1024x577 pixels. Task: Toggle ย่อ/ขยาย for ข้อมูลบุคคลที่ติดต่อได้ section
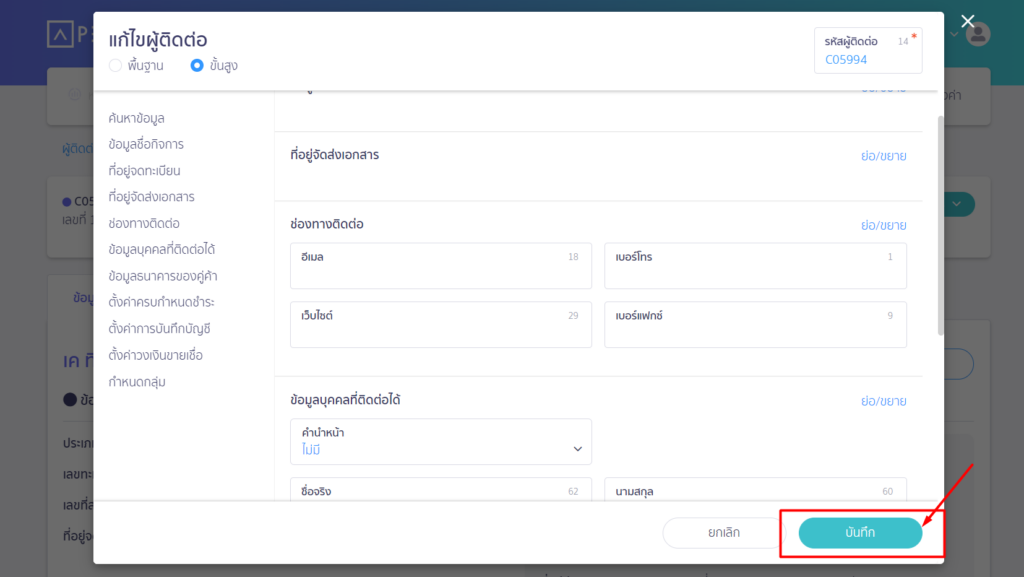883,401
